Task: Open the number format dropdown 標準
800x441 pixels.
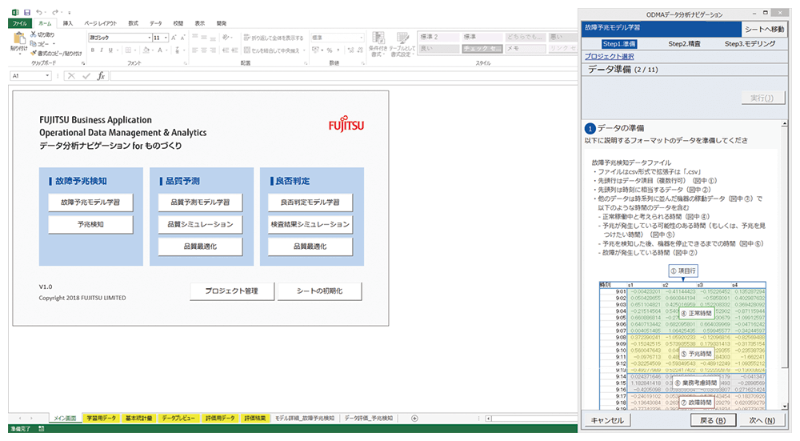Action: (x=361, y=38)
